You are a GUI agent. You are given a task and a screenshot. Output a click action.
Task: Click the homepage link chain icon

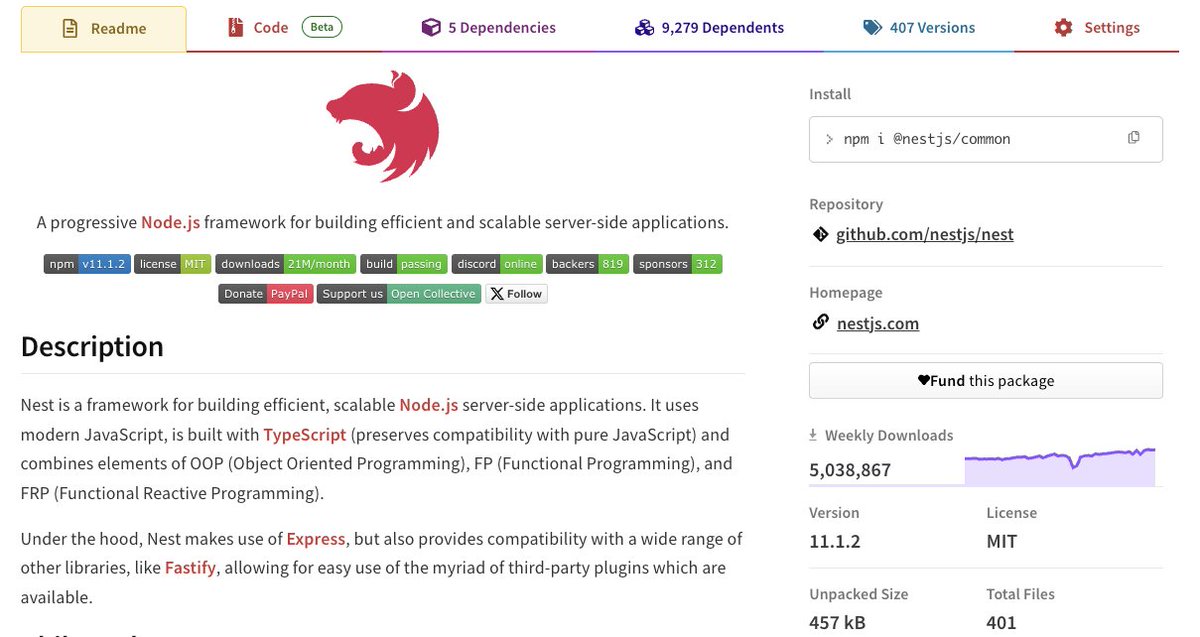click(820, 322)
